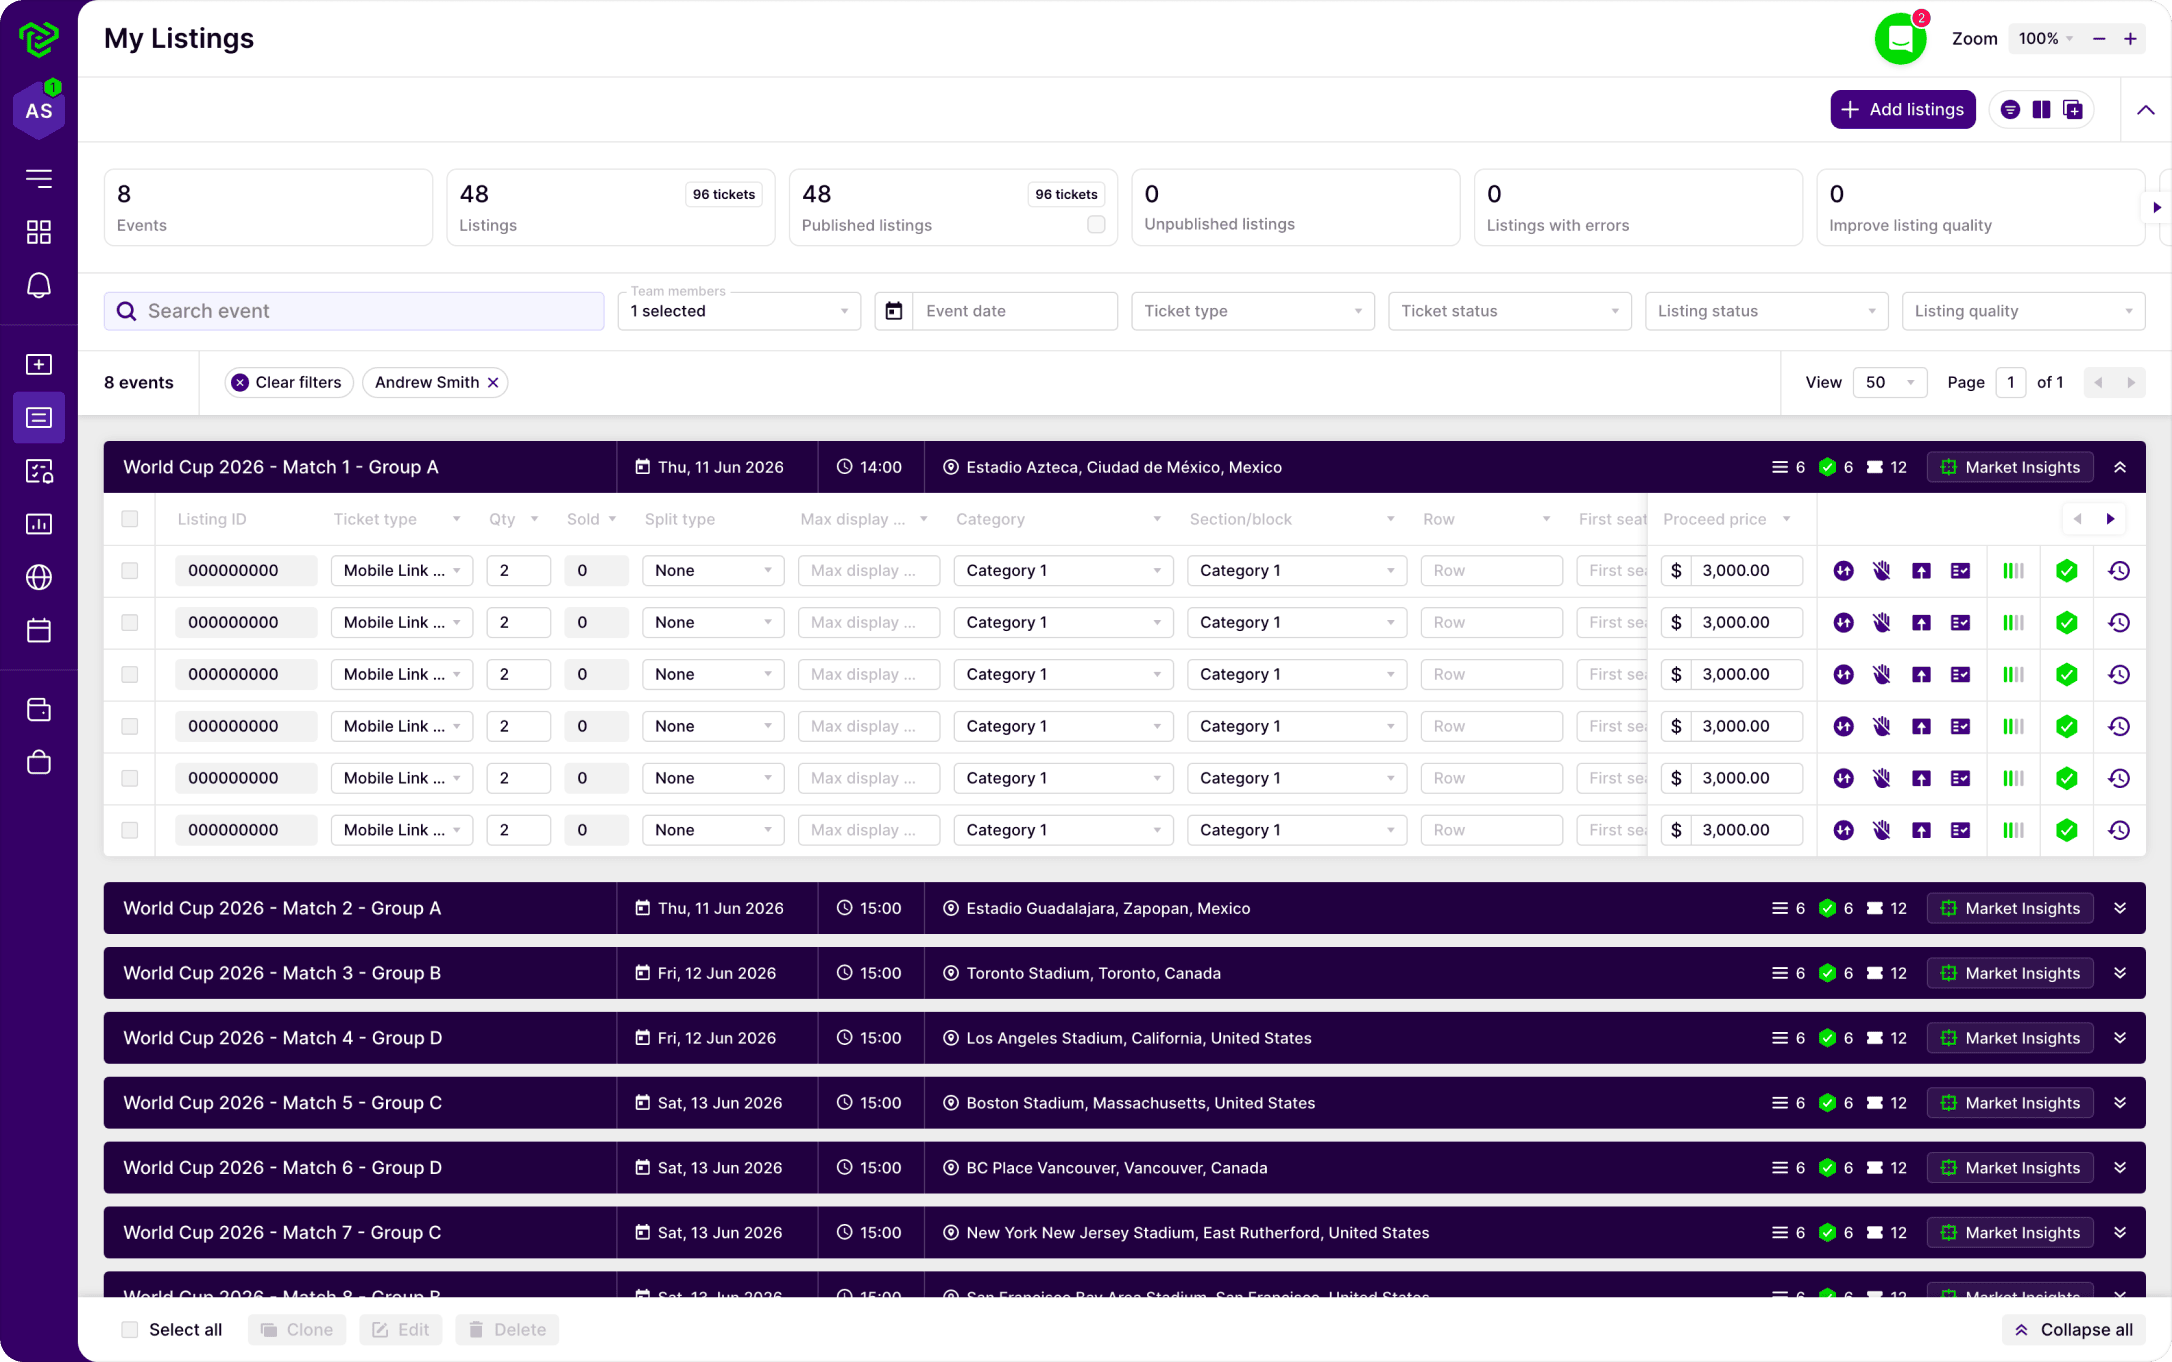Open the reports chart icon in sidebar
This screenshot has width=2172, height=1362.
[x=39, y=524]
